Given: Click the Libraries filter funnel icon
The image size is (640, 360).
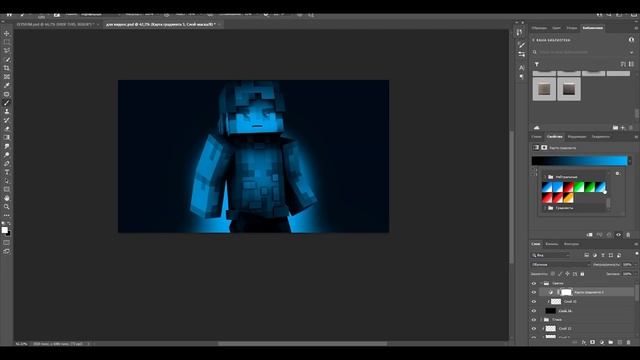Looking at the screenshot, I should pyautogui.click(x=537, y=64).
